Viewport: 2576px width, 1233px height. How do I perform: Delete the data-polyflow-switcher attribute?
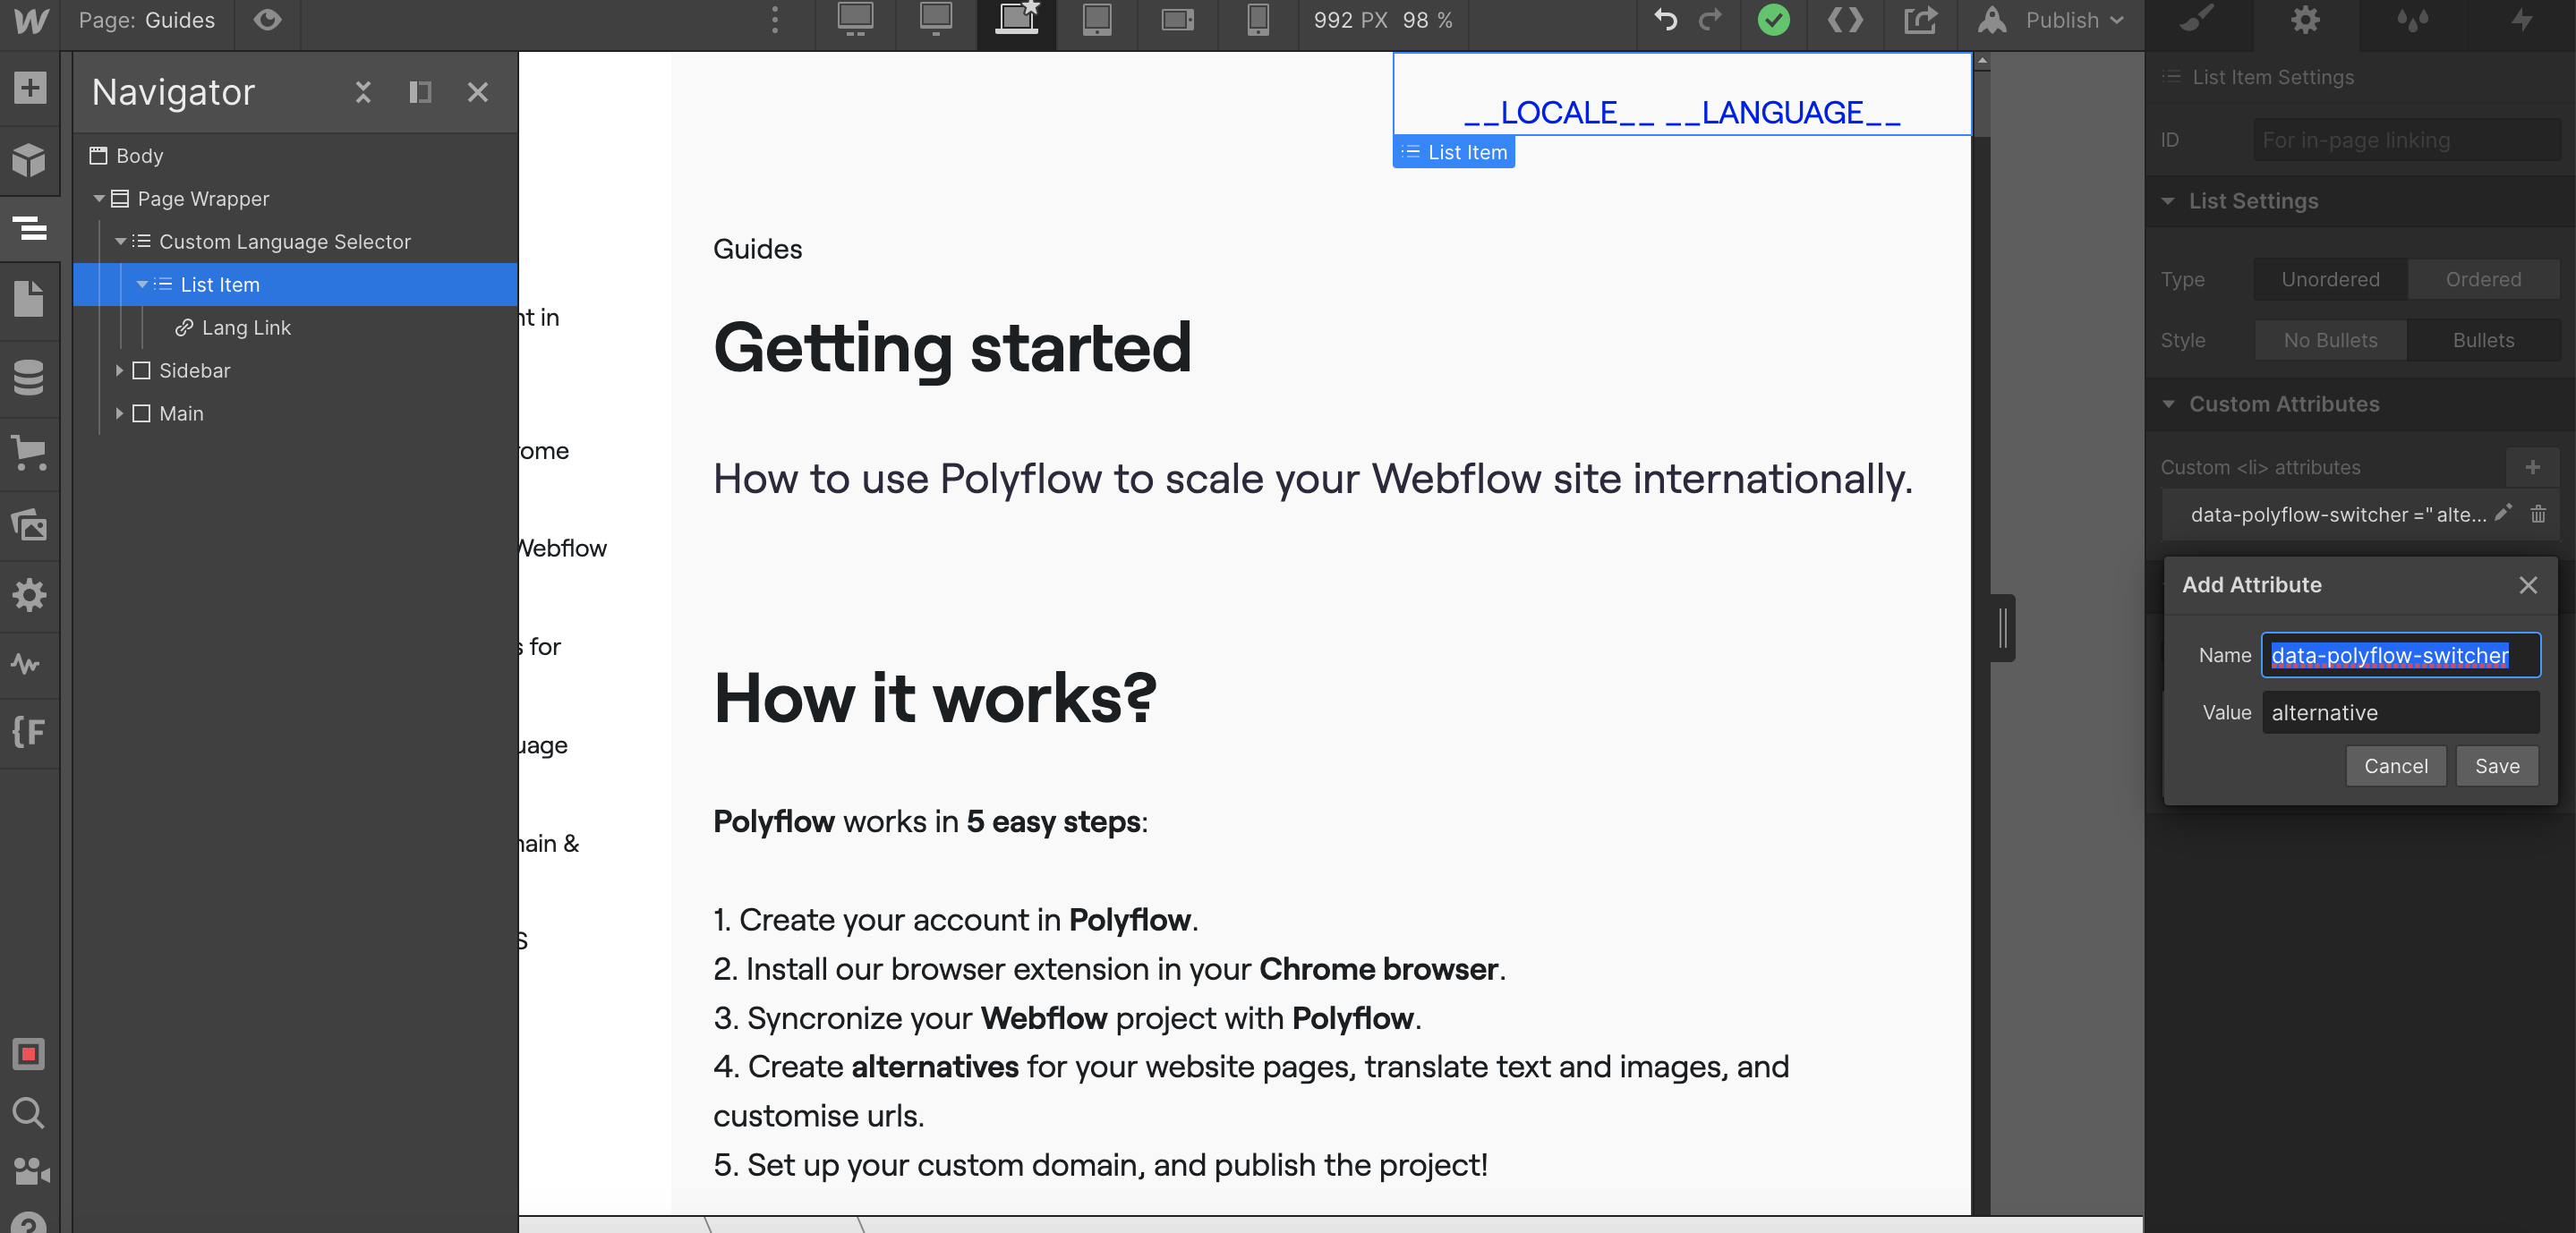coord(2538,514)
